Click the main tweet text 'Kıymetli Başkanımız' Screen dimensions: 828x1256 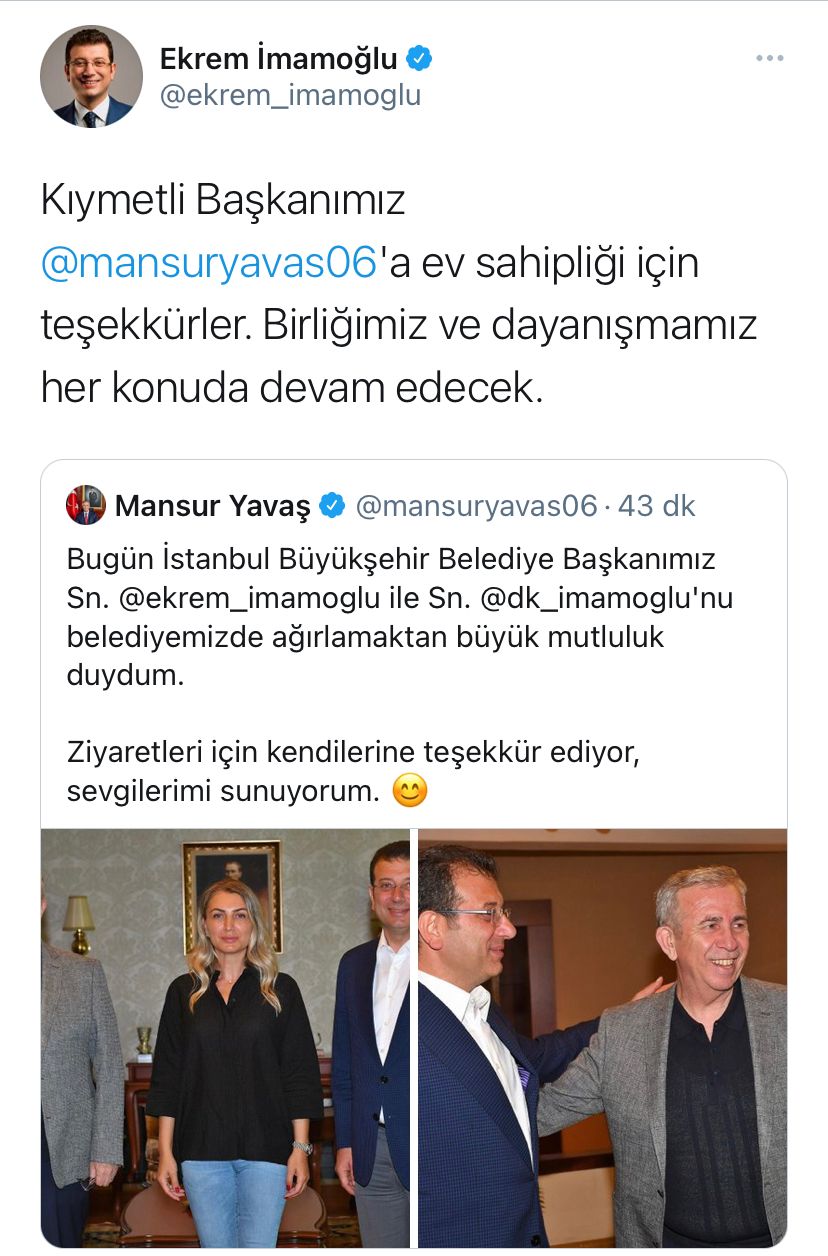coord(222,201)
